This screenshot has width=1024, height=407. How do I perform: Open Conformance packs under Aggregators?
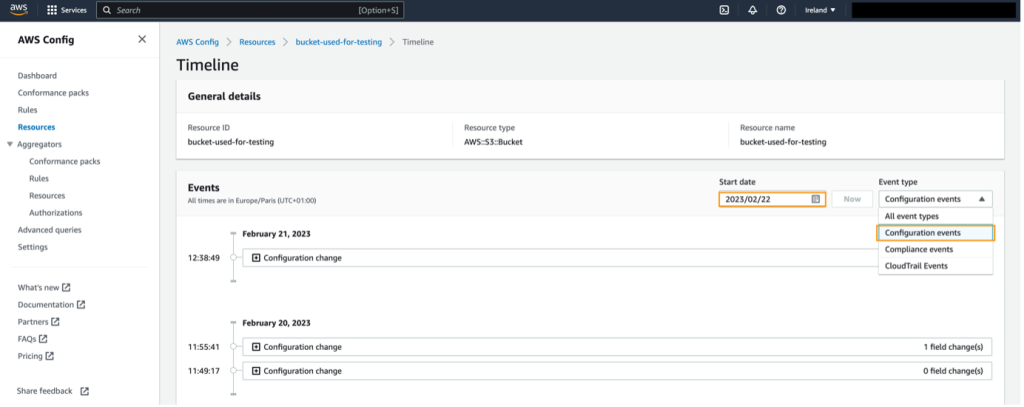pyautogui.click(x=65, y=161)
